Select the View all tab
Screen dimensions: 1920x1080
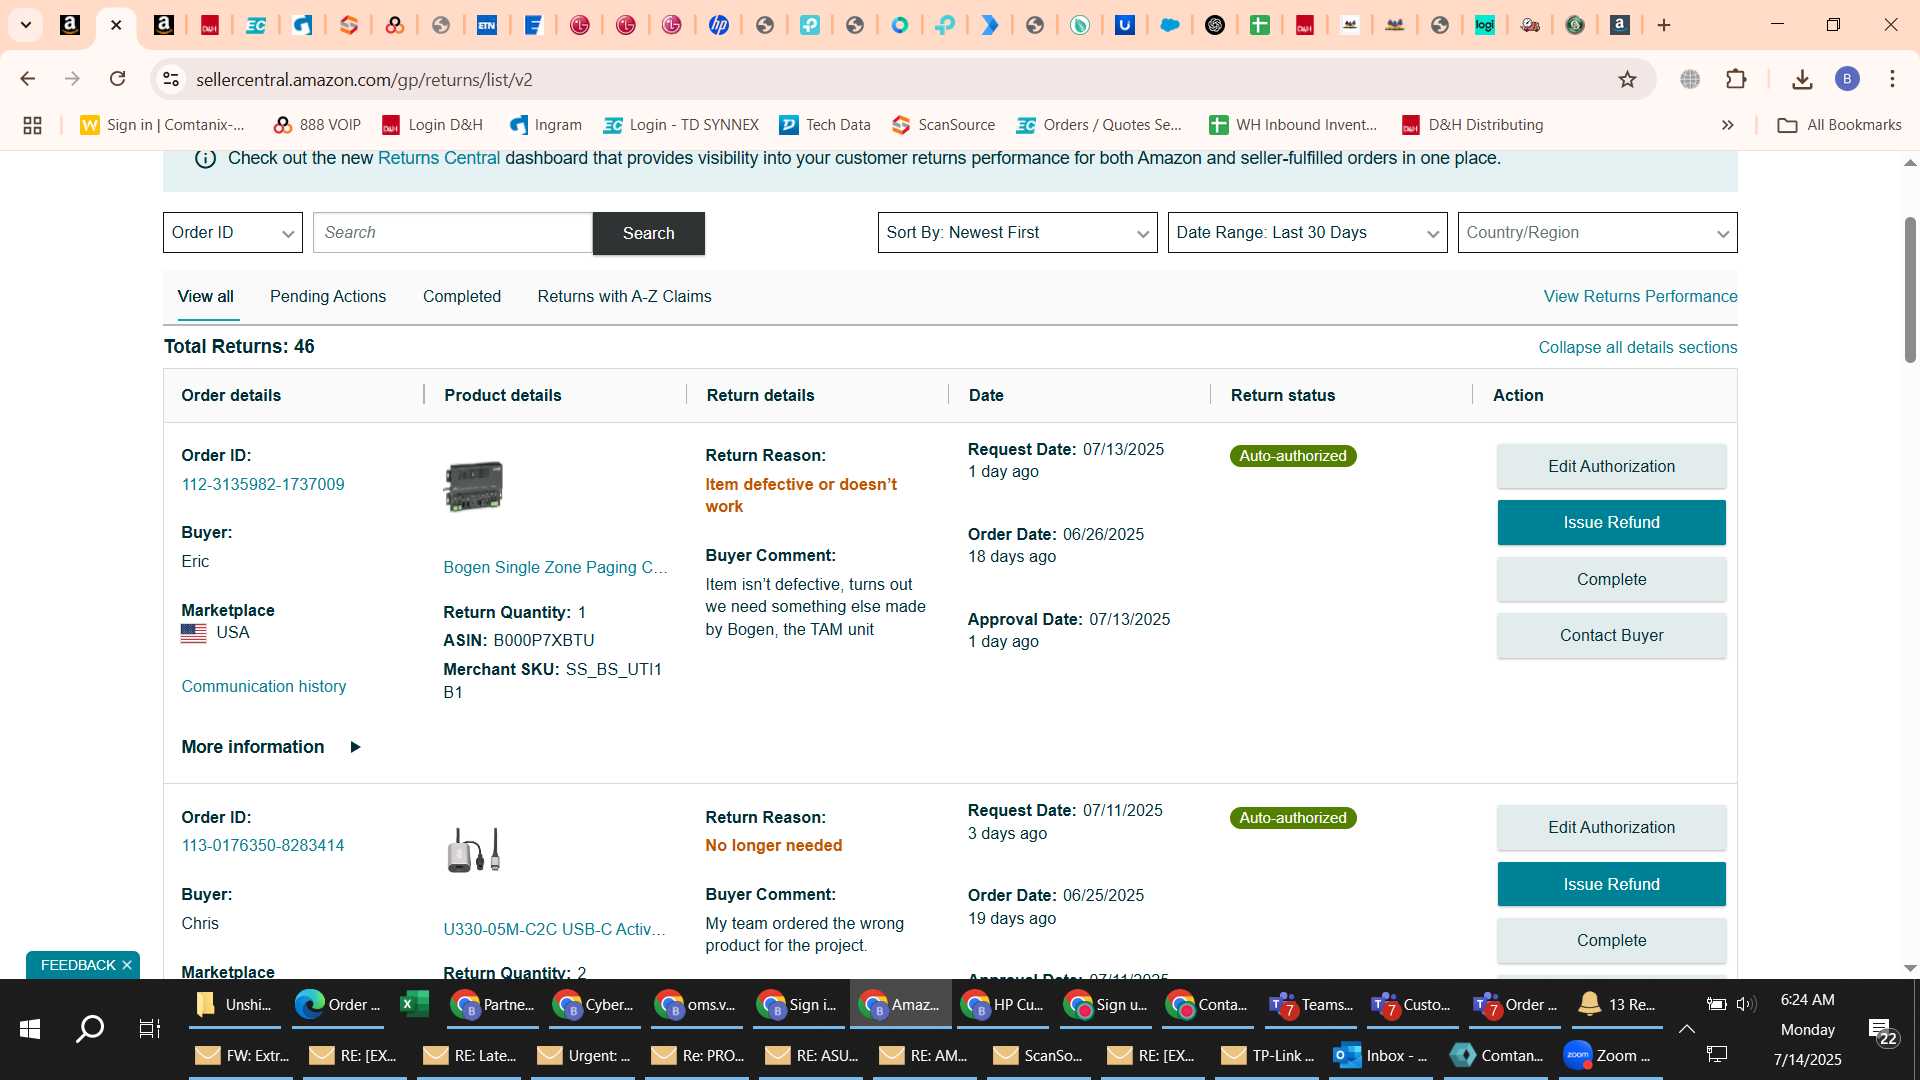[x=206, y=297]
